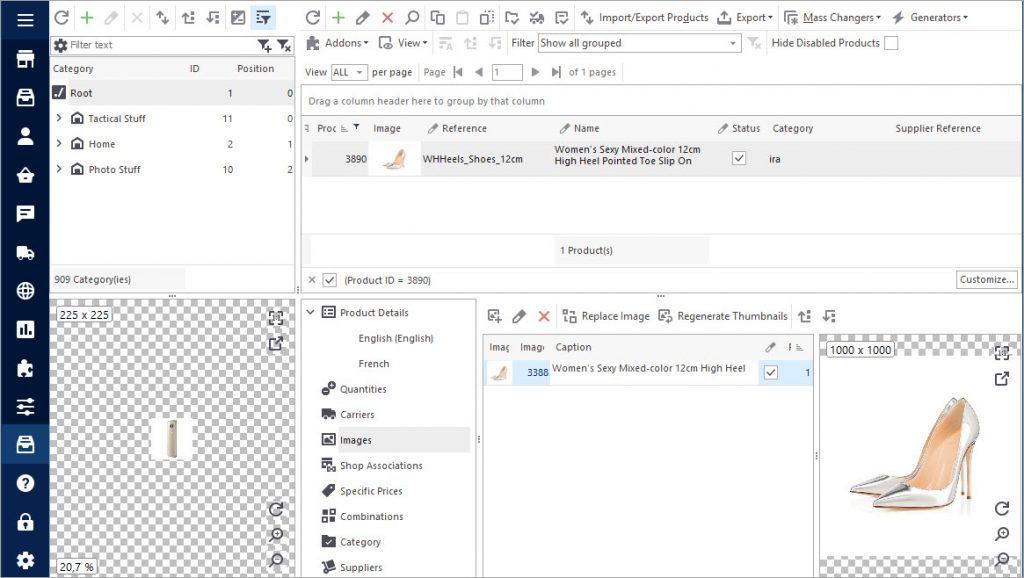Select the Images section tab
Viewport: 1024px width, 578px height.
coord(355,440)
